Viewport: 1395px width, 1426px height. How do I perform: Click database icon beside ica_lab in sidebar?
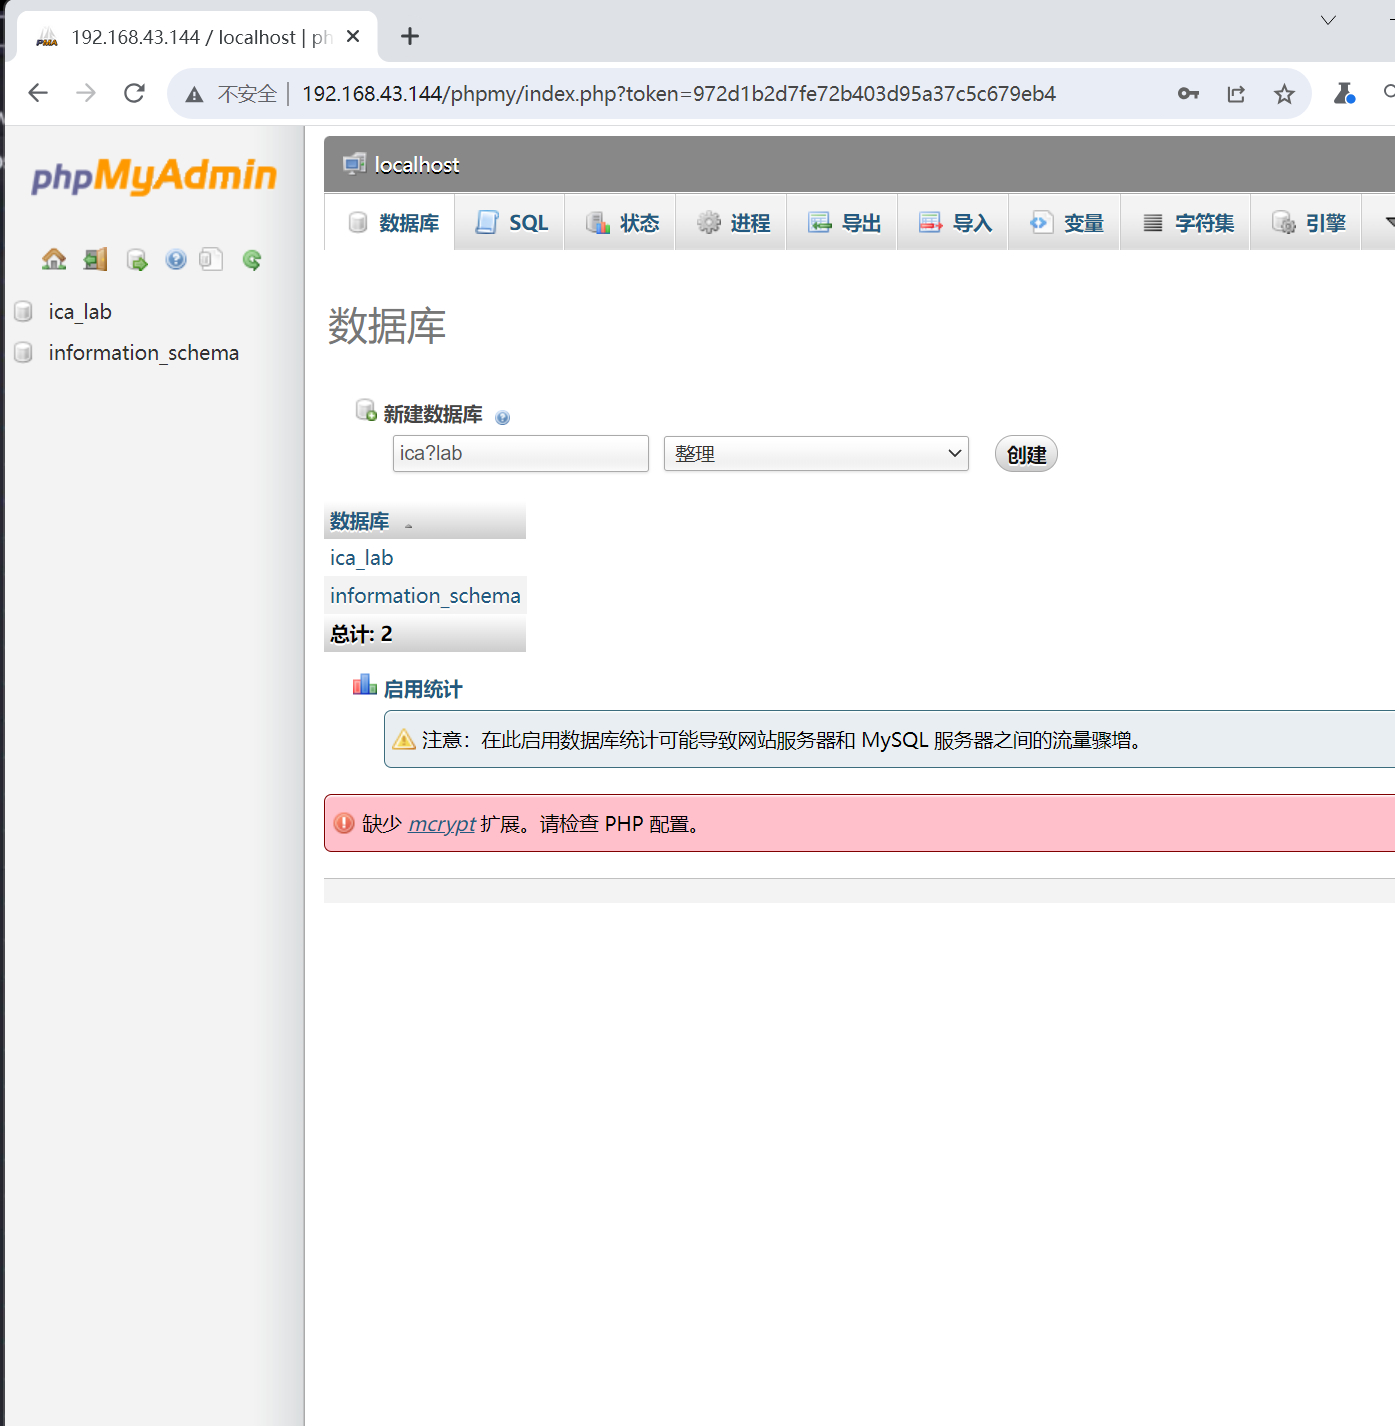tap(24, 312)
